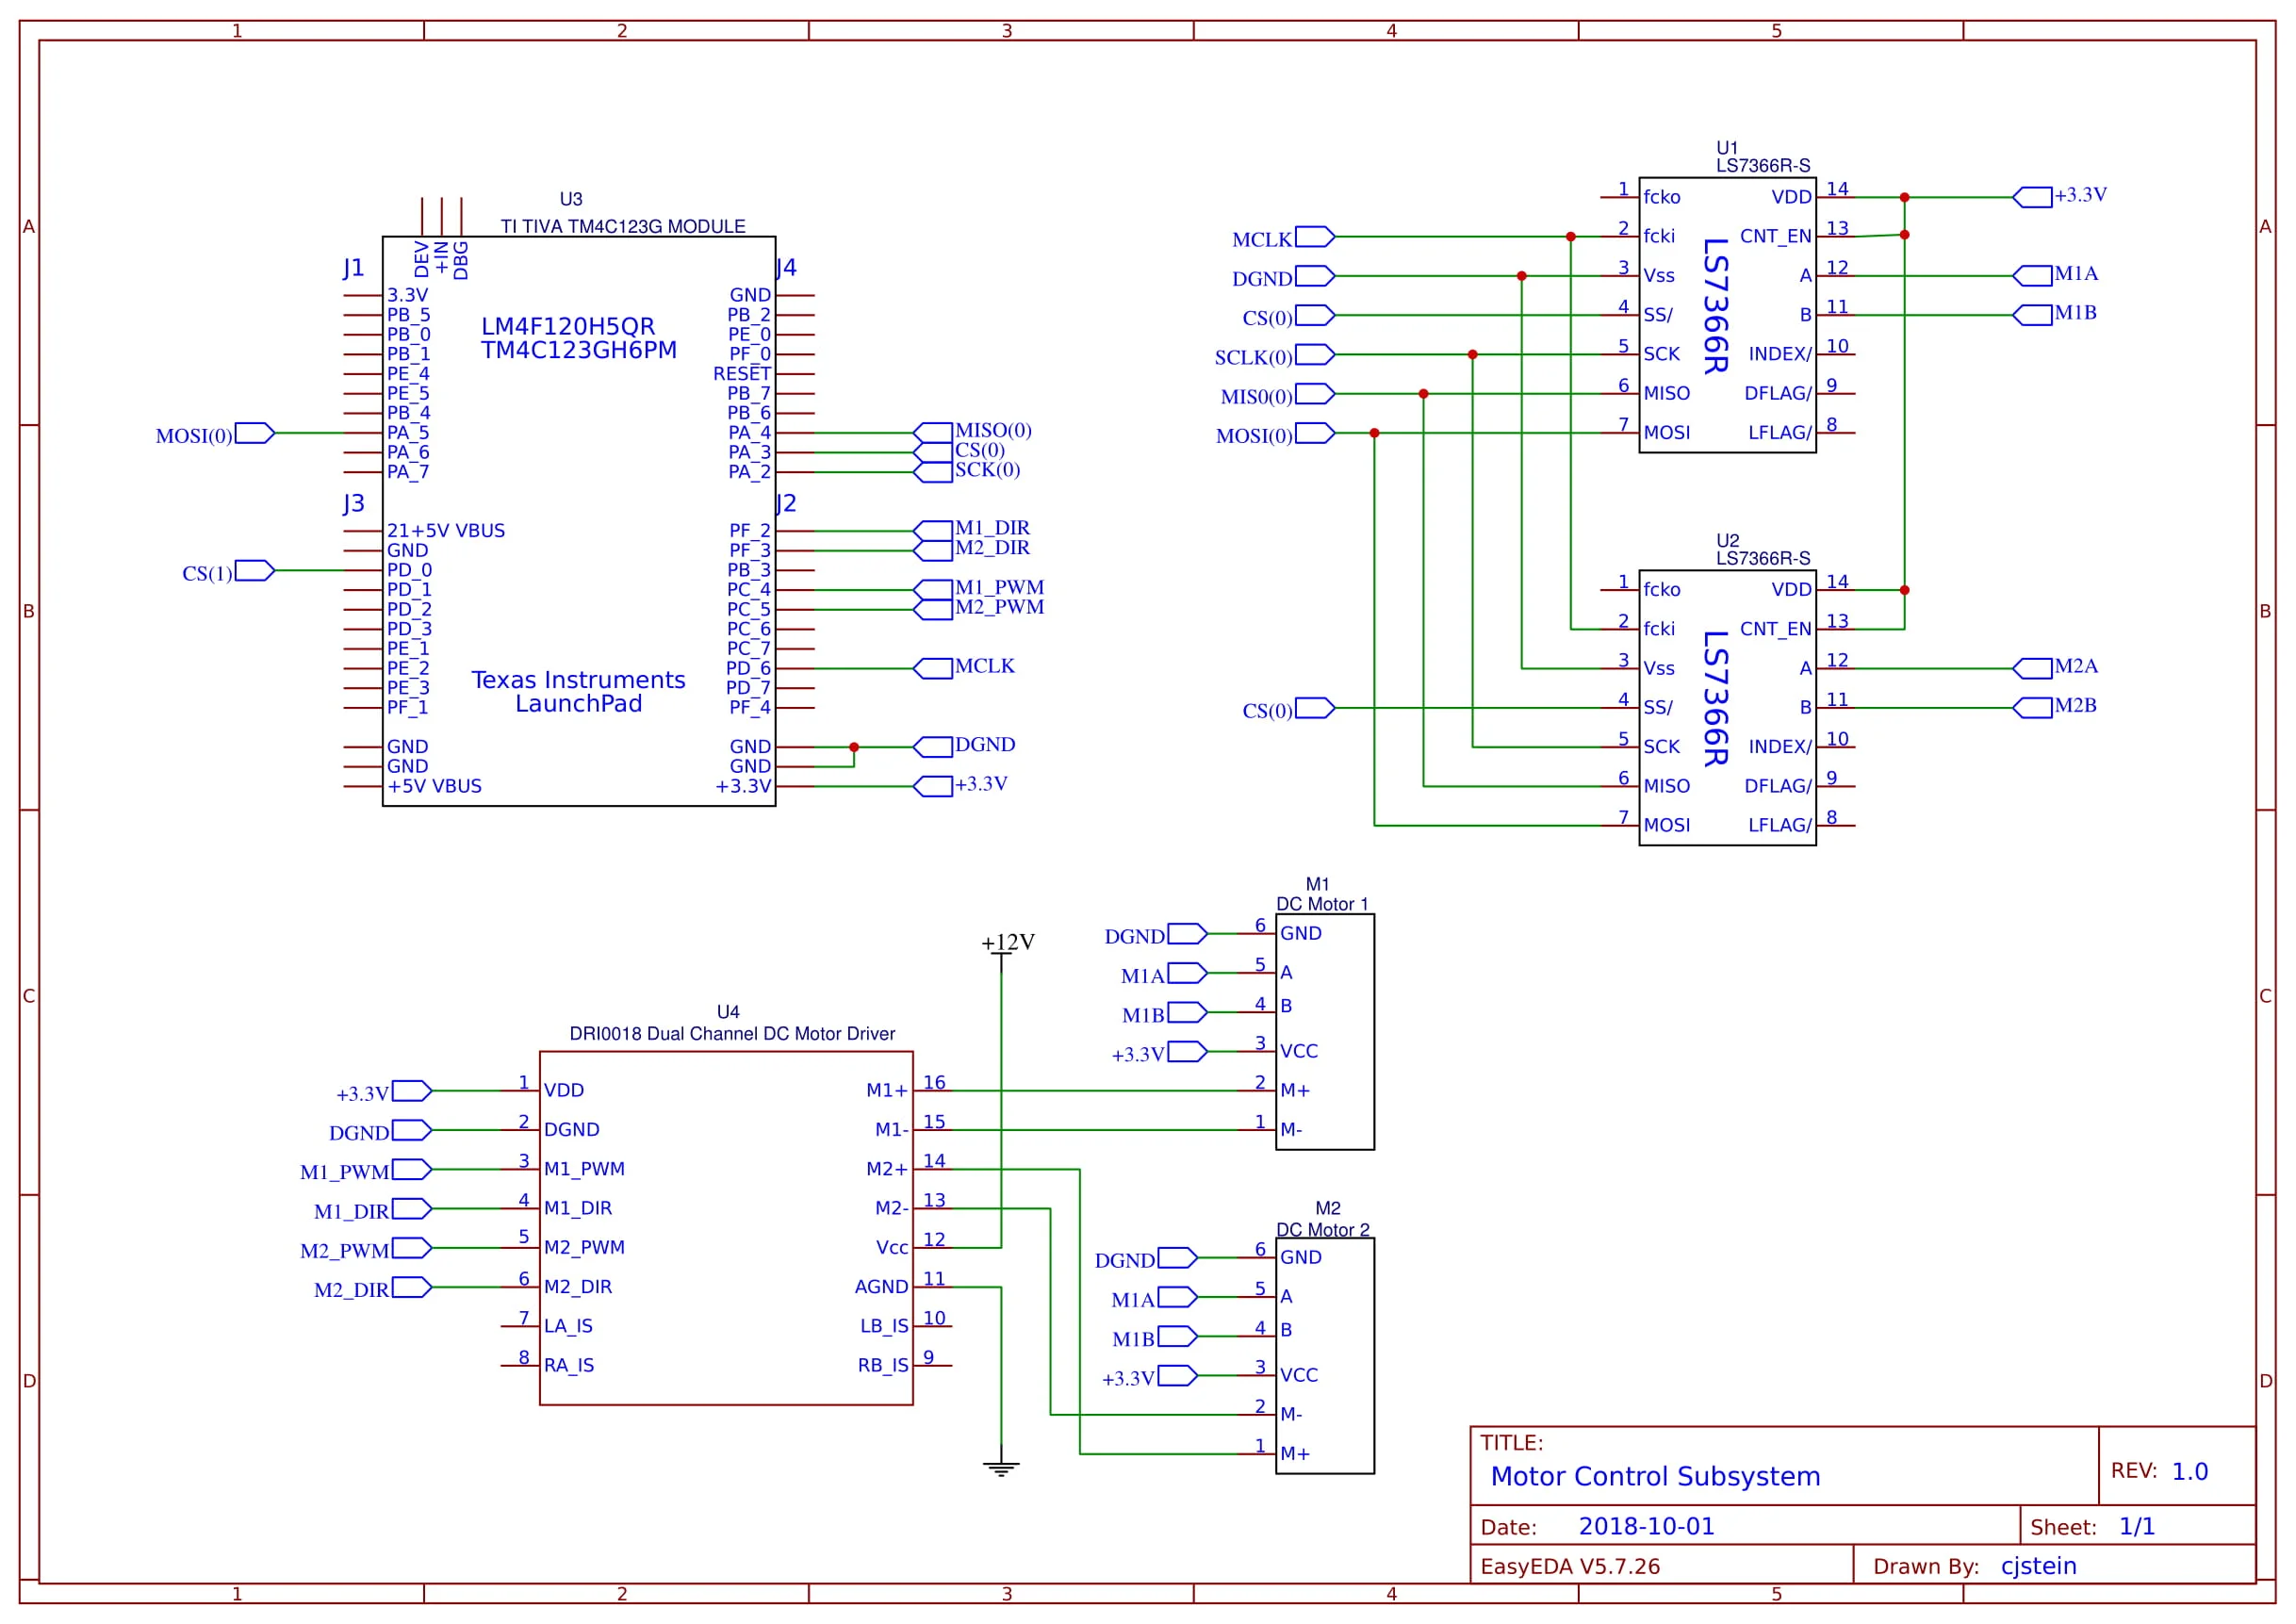Select the CS(0) net port at U2 SS/
This screenshot has height=1624, width=2296.
tap(1289, 708)
